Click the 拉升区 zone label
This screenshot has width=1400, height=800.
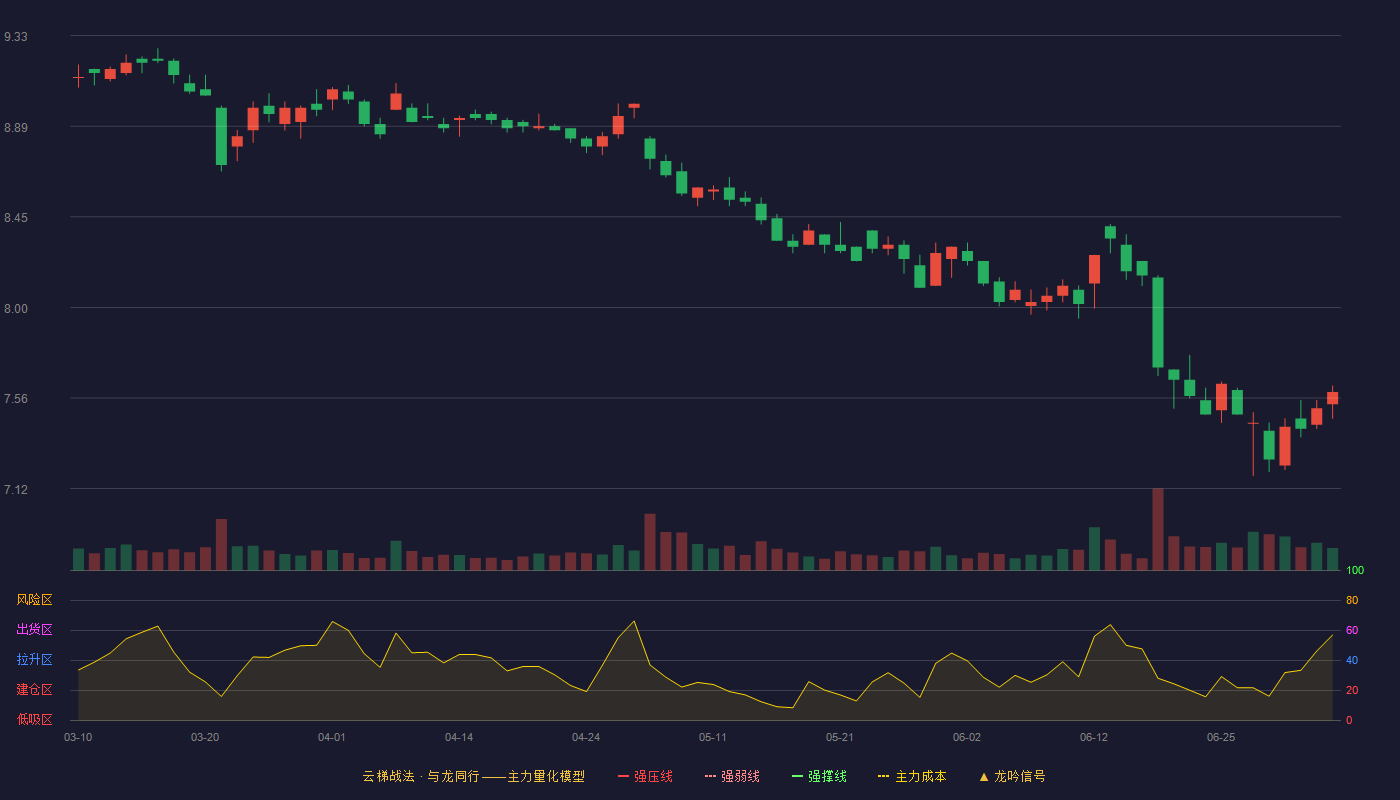(35, 660)
